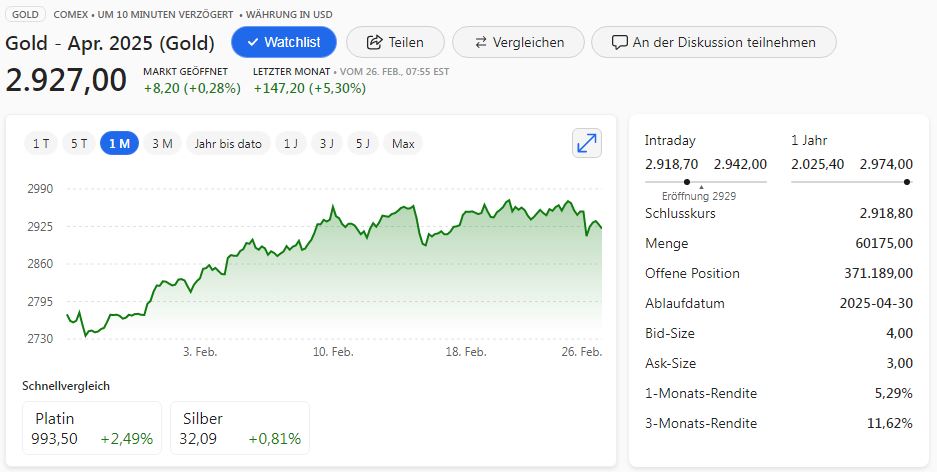Expand the chart to fullscreen
937x472 pixels.
pyautogui.click(x=587, y=143)
